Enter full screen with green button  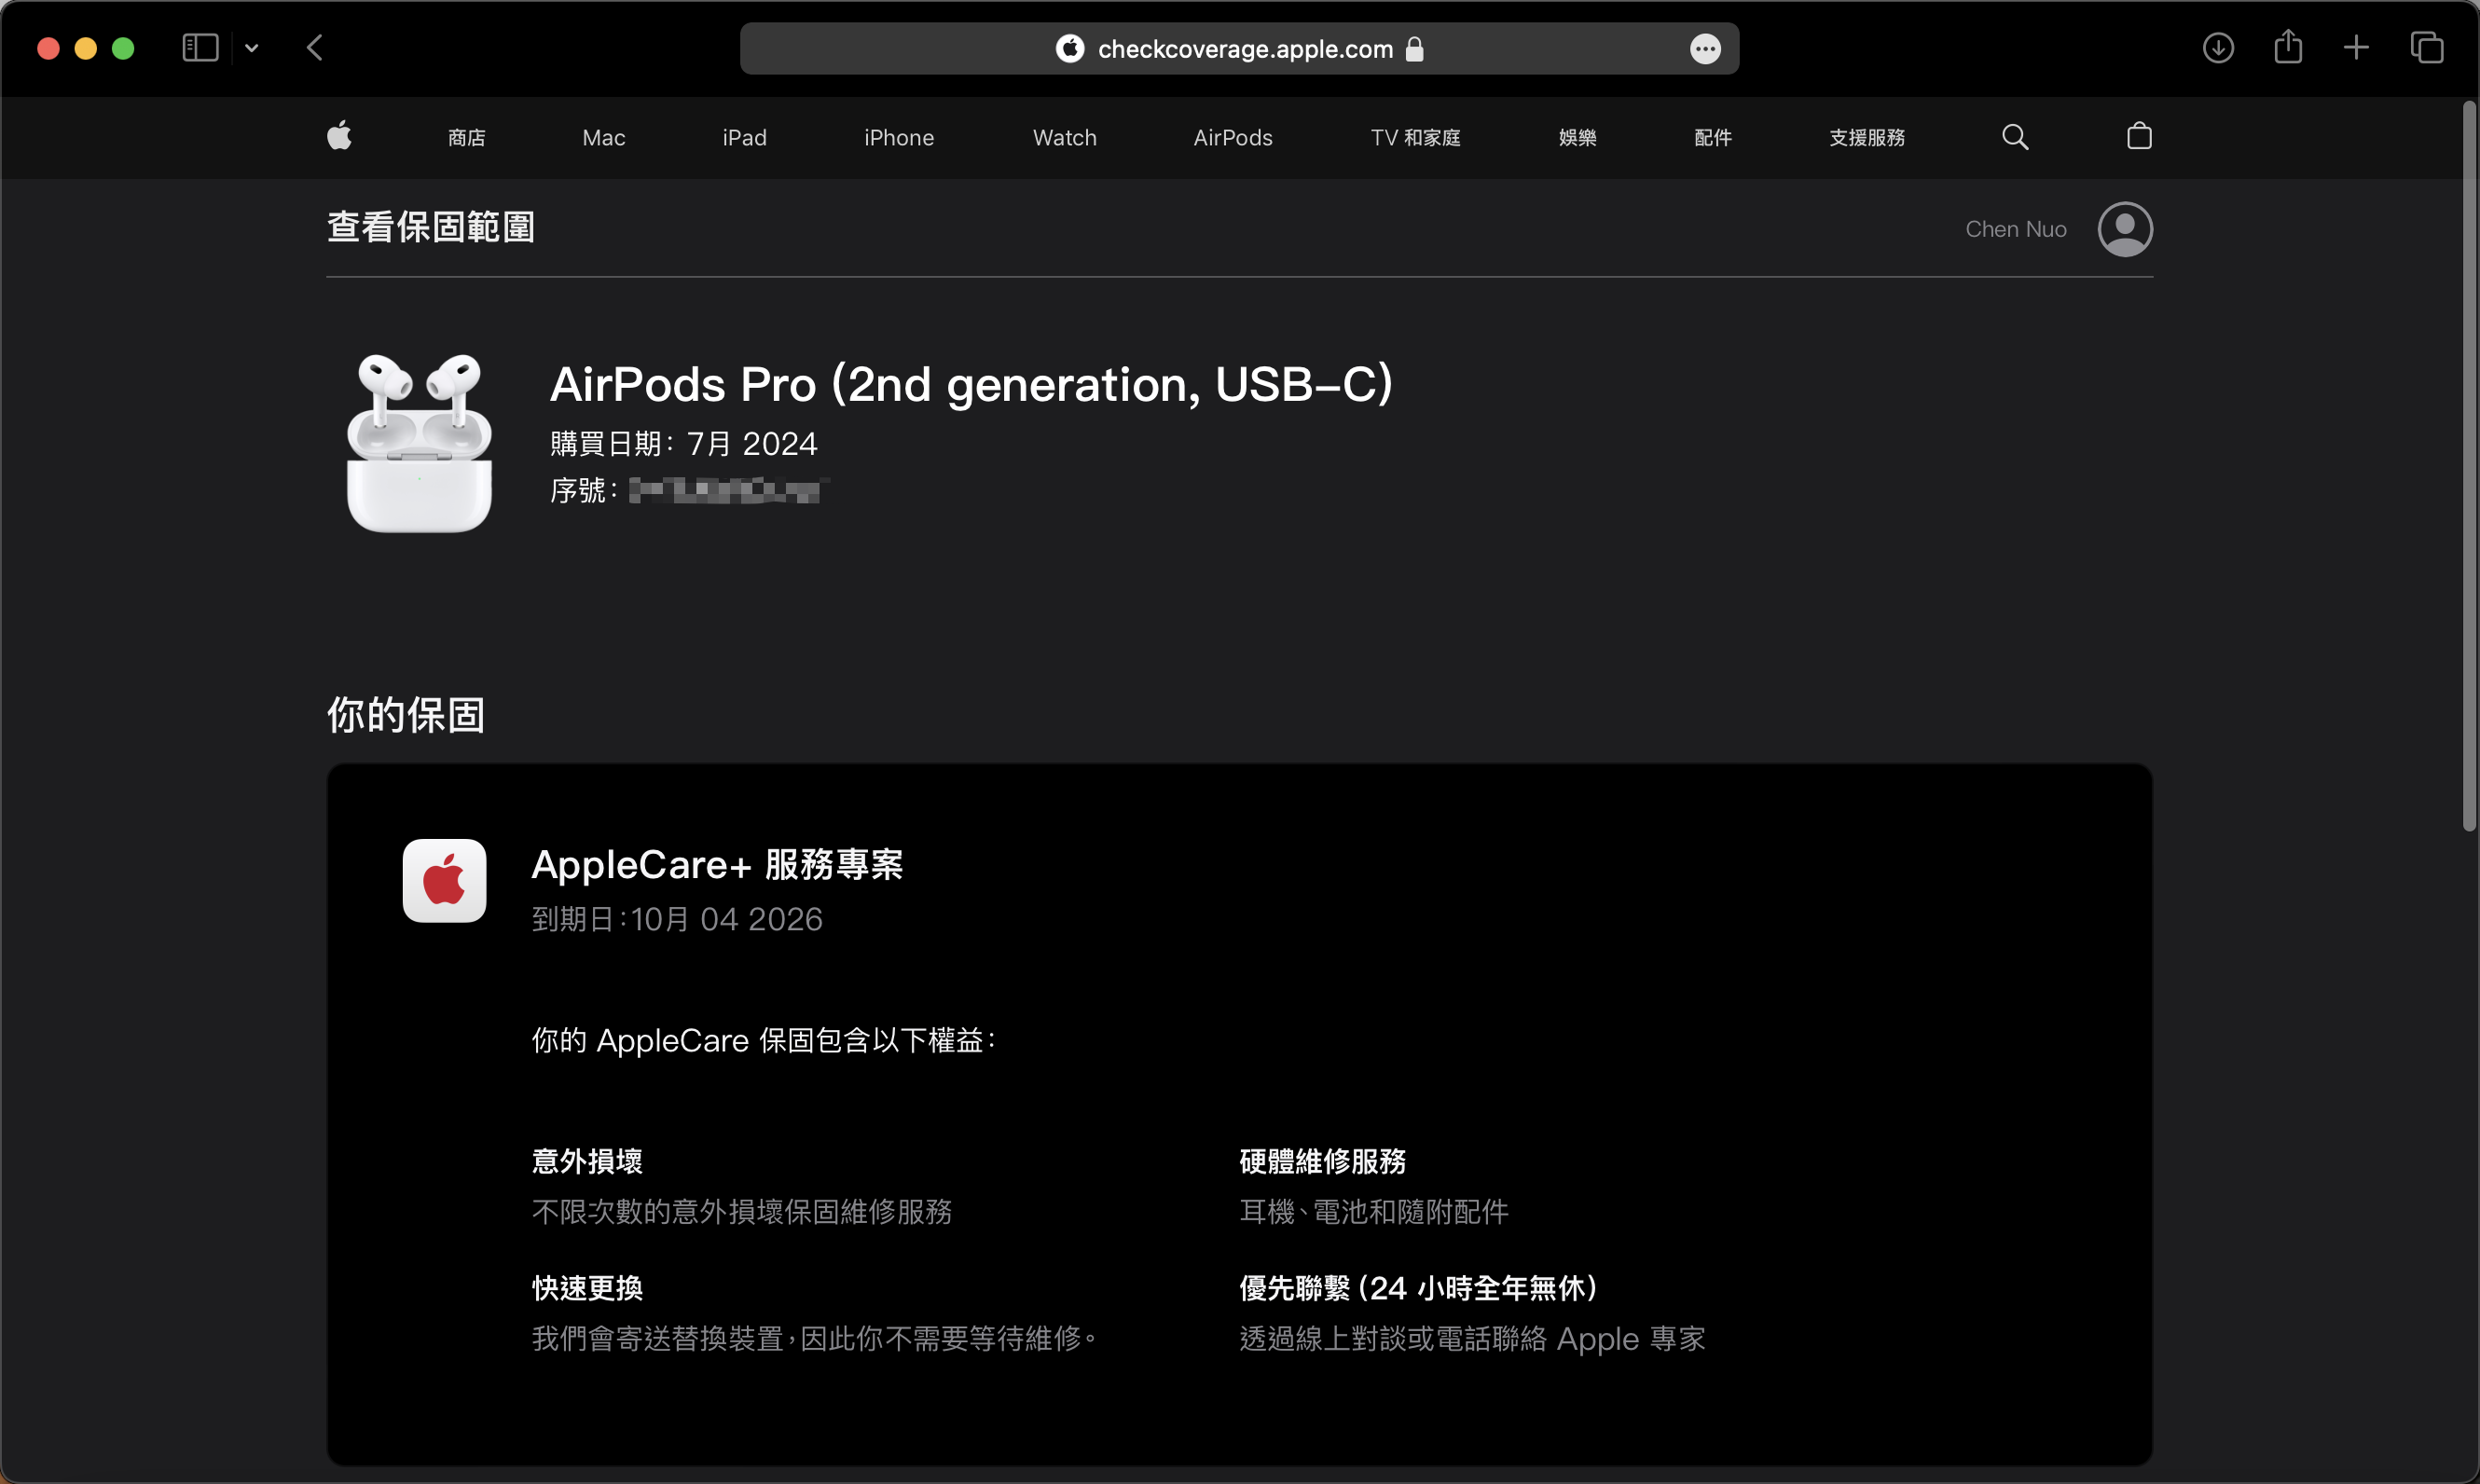click(123, 48)
